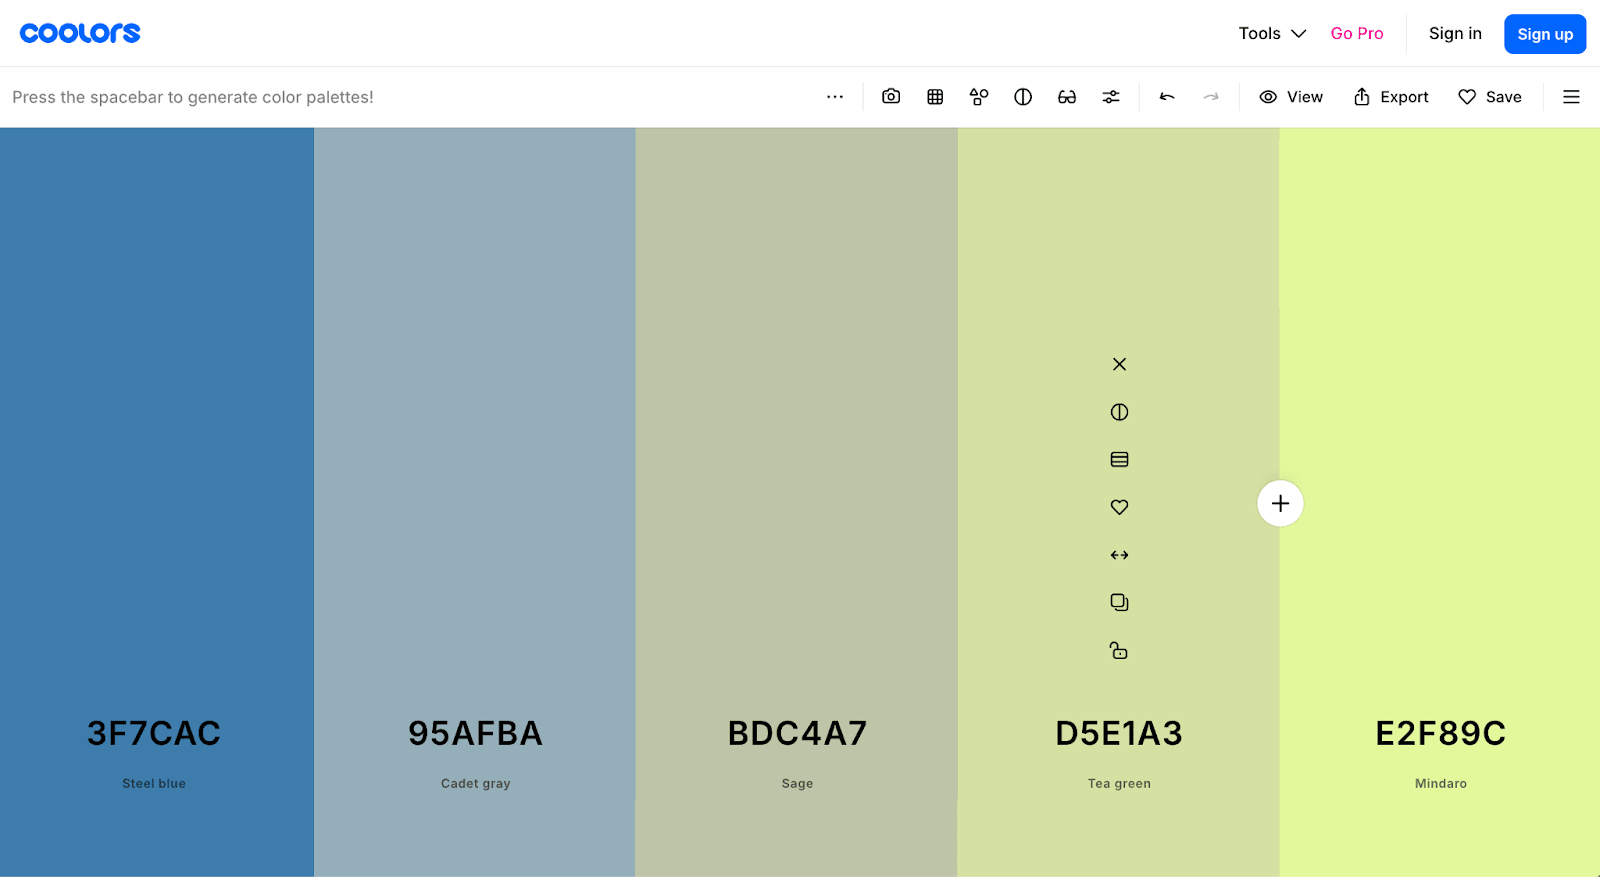View shades of Tea green color

[1119, 460]
